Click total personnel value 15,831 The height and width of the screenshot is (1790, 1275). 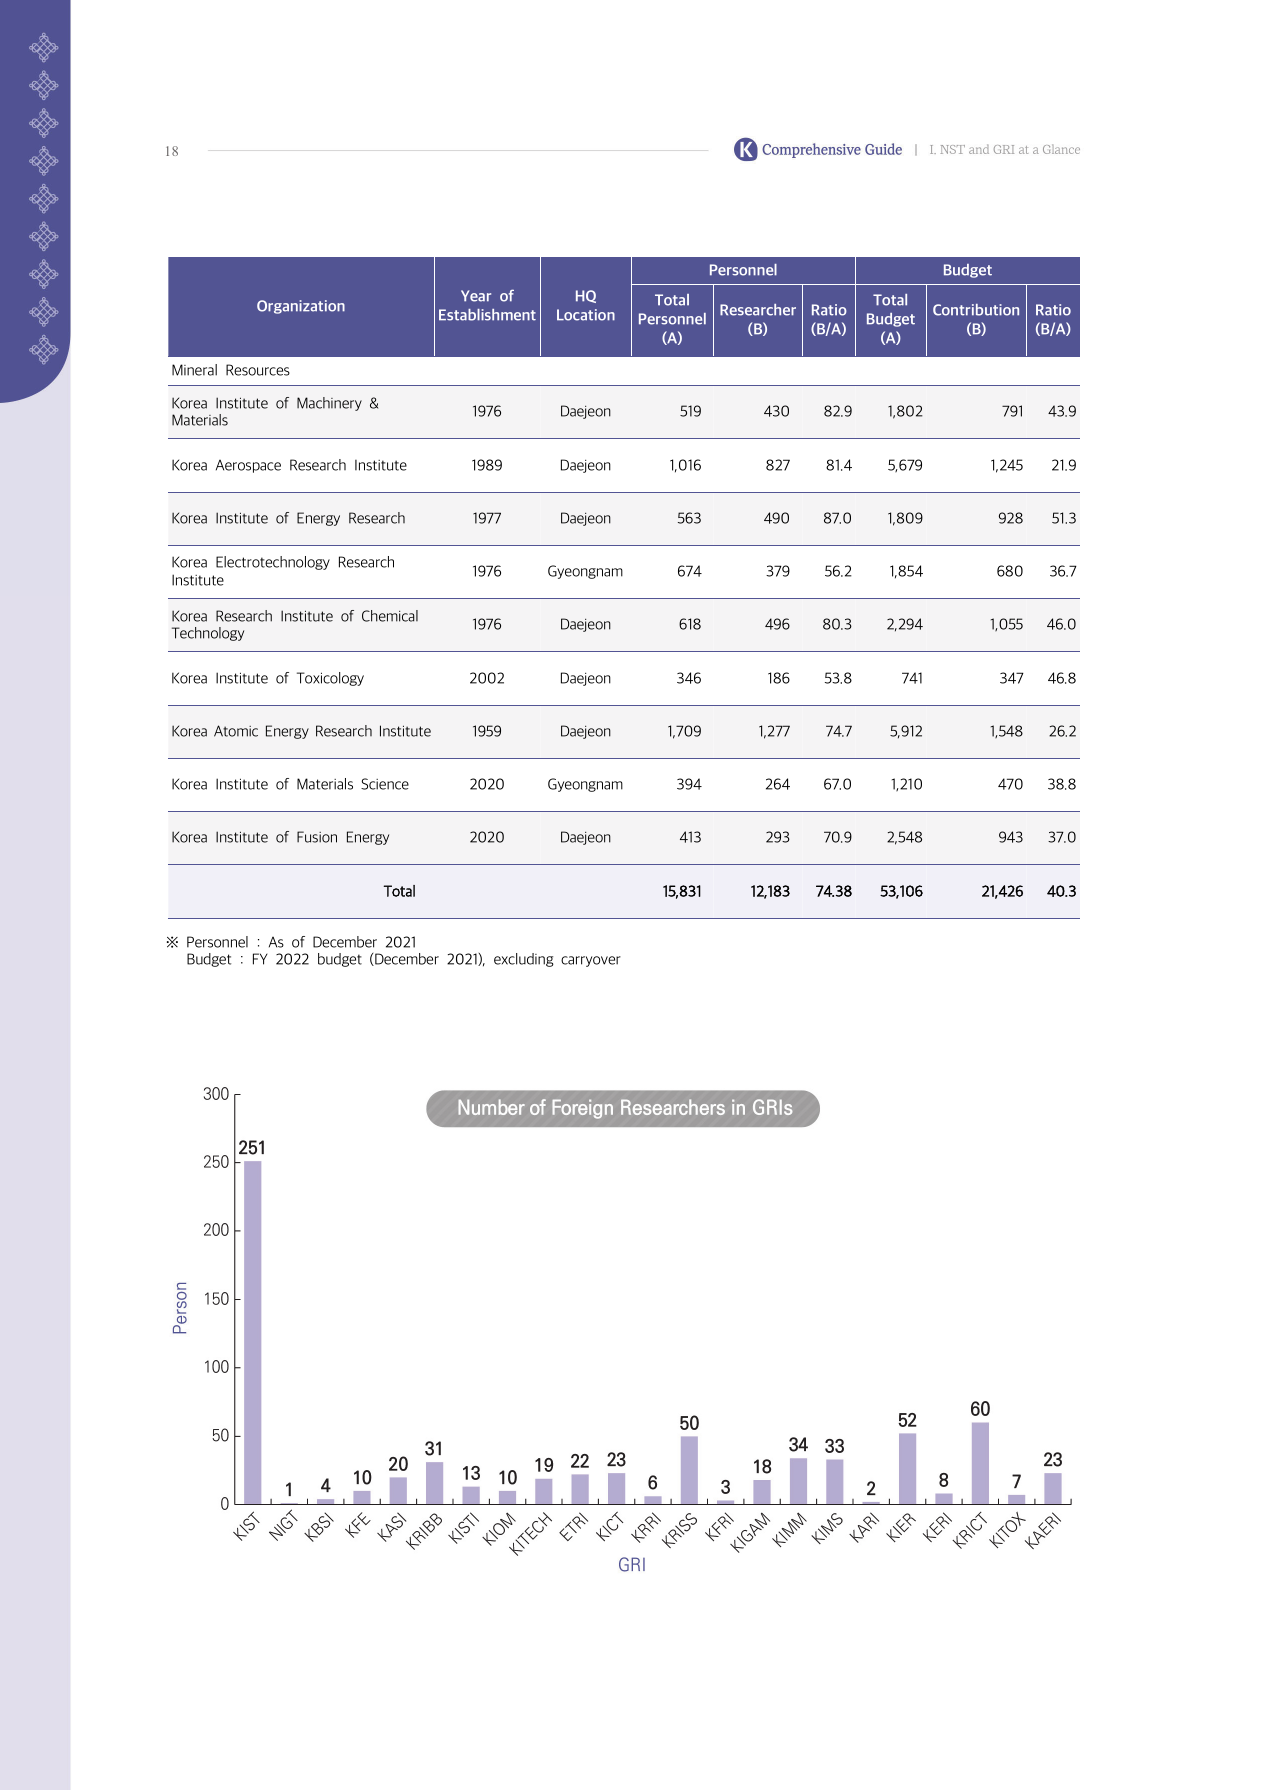pyautogui.click(x=682, y=891)
